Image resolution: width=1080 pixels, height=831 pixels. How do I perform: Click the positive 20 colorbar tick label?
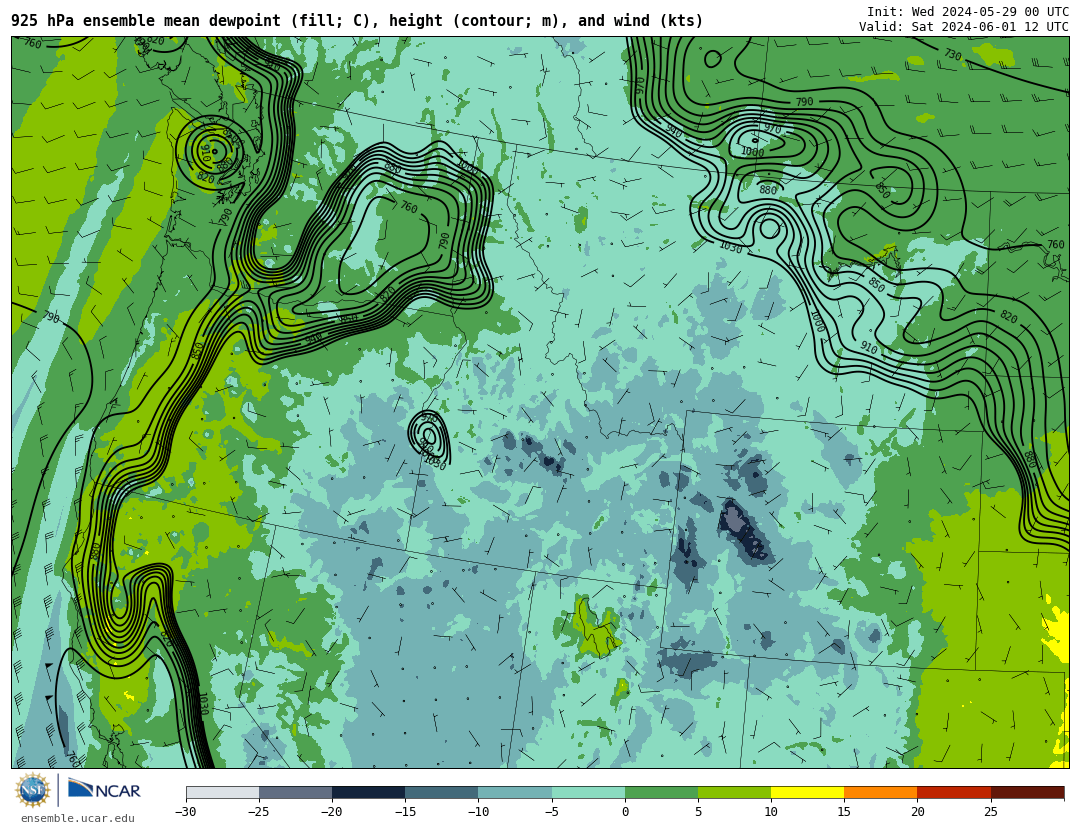click(917, 812)
